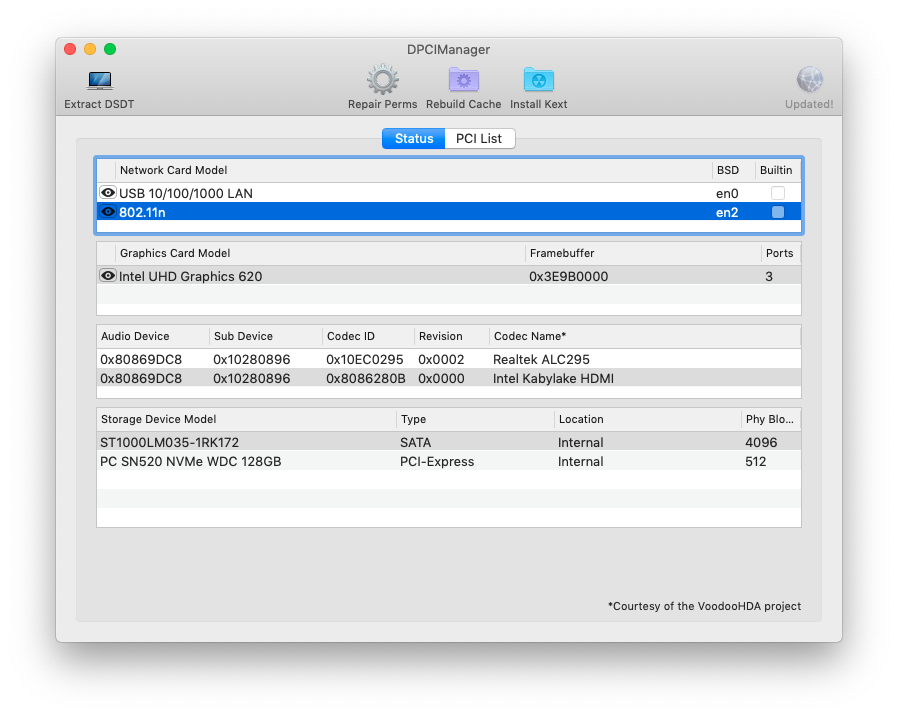Click the en2 BSD value

[727, 213]
